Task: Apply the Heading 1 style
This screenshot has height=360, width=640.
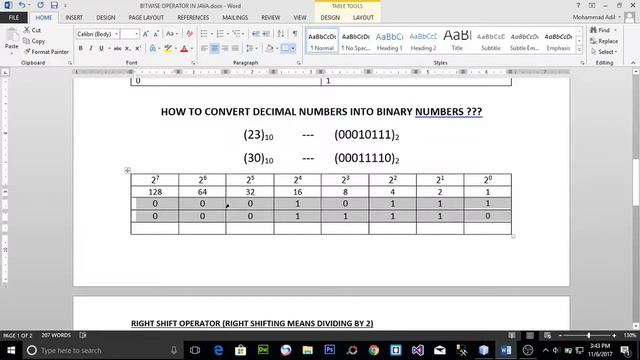Action: coord(389,41)
